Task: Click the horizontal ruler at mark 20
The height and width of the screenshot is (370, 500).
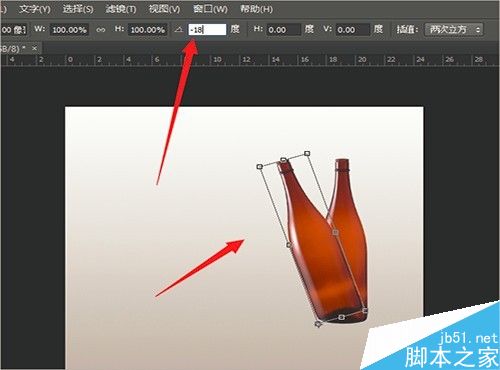Action: coord(362,59)
